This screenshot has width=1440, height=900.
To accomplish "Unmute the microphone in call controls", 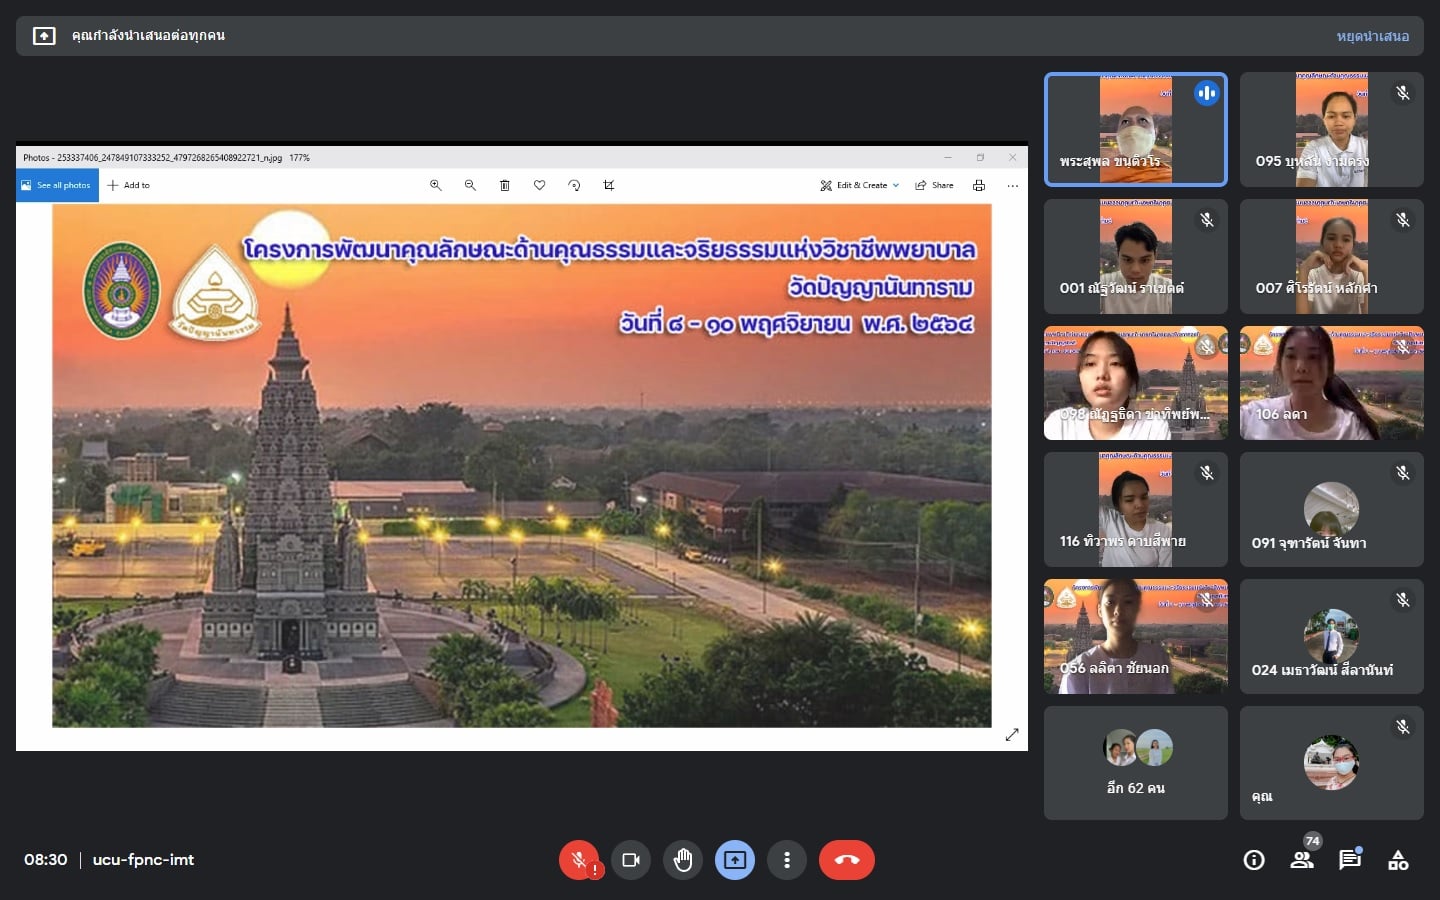I will pyautogui.click(x=578, y=860).
